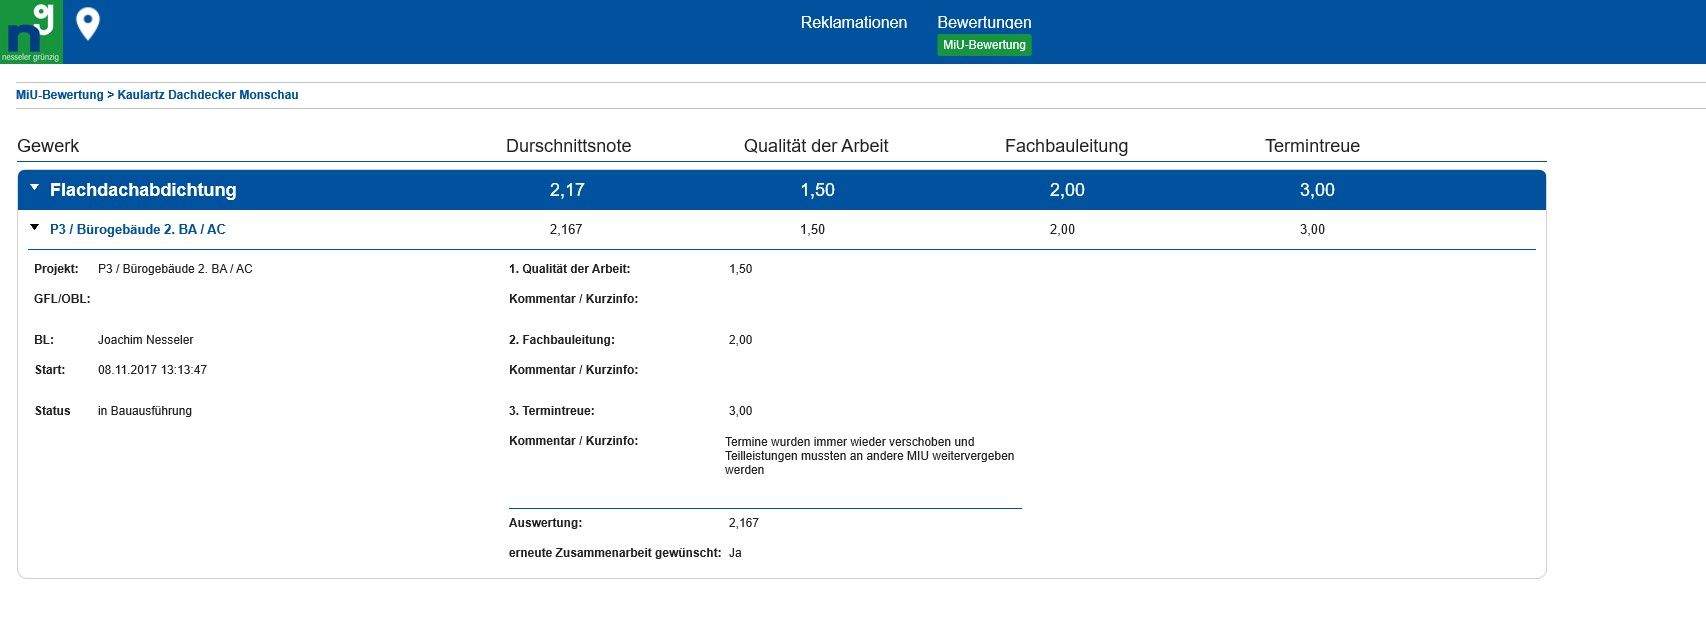Follow the MiU-Bewertung breadcrumb link
1706x630 pixels.
point(60,95)
